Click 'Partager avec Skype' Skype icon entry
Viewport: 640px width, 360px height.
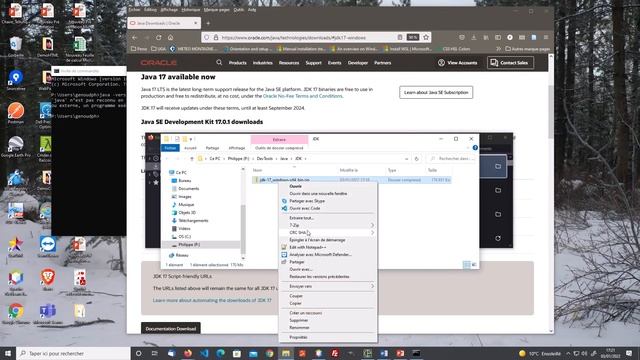[284, 201]
